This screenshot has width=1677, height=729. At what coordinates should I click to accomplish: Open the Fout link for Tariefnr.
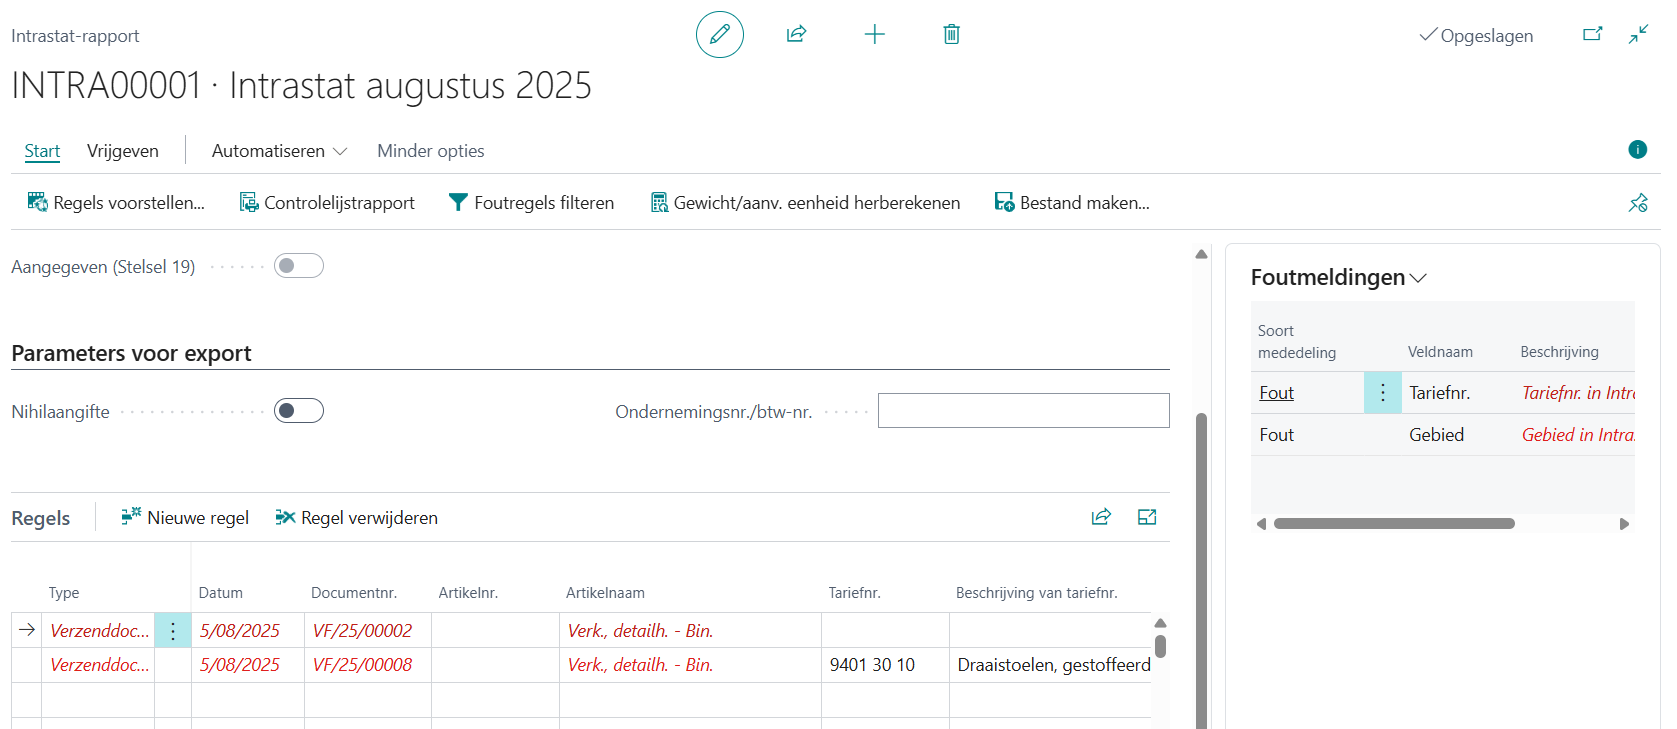(1276, 393)
